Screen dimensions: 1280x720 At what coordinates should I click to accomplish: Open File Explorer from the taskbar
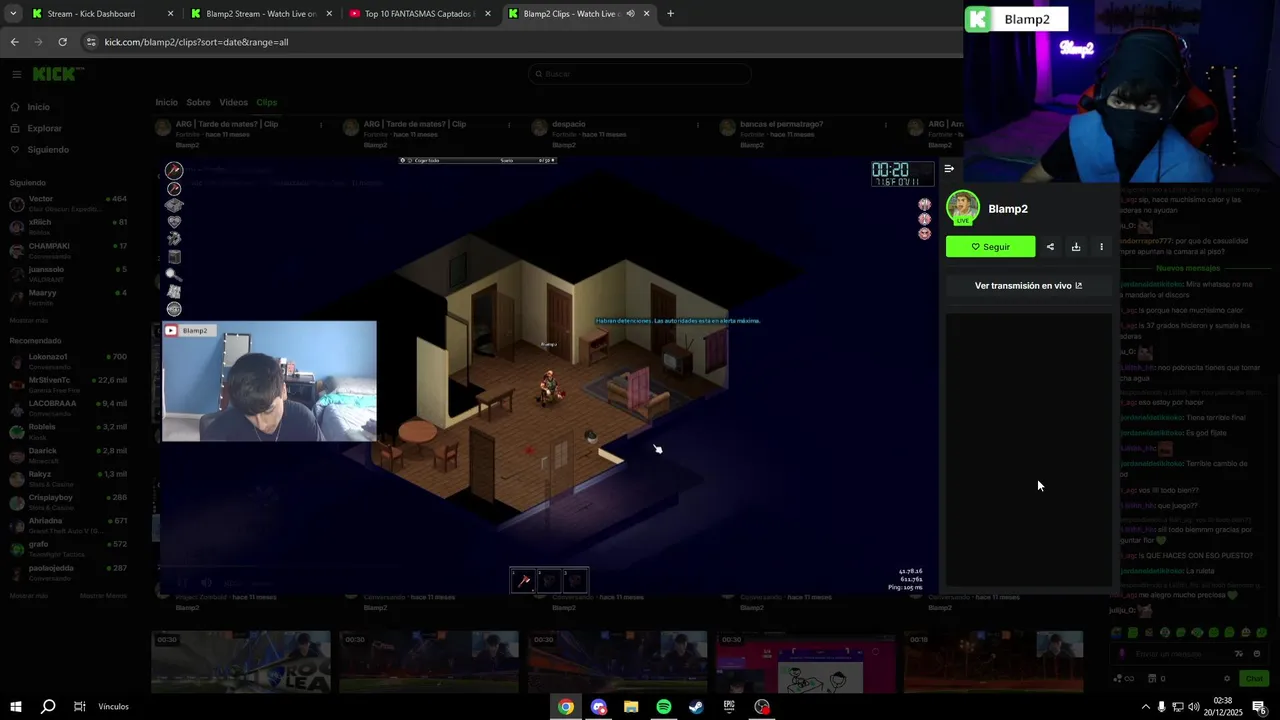click(x=631, y=707)
